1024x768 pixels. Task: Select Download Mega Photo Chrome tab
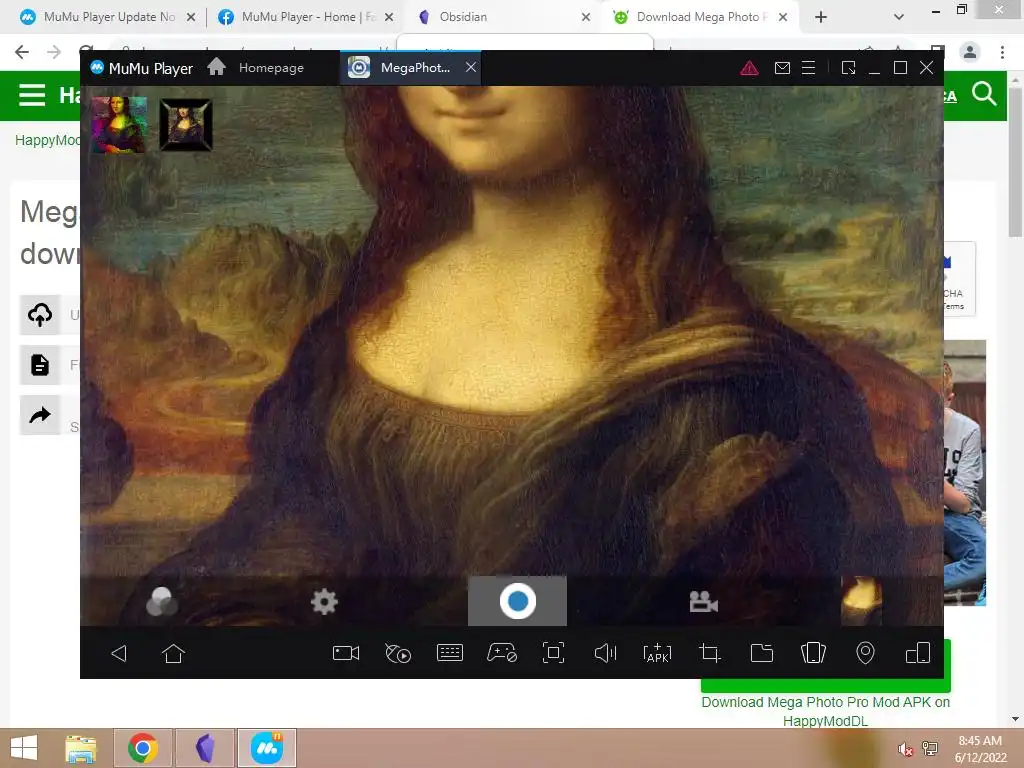point(701,17)
